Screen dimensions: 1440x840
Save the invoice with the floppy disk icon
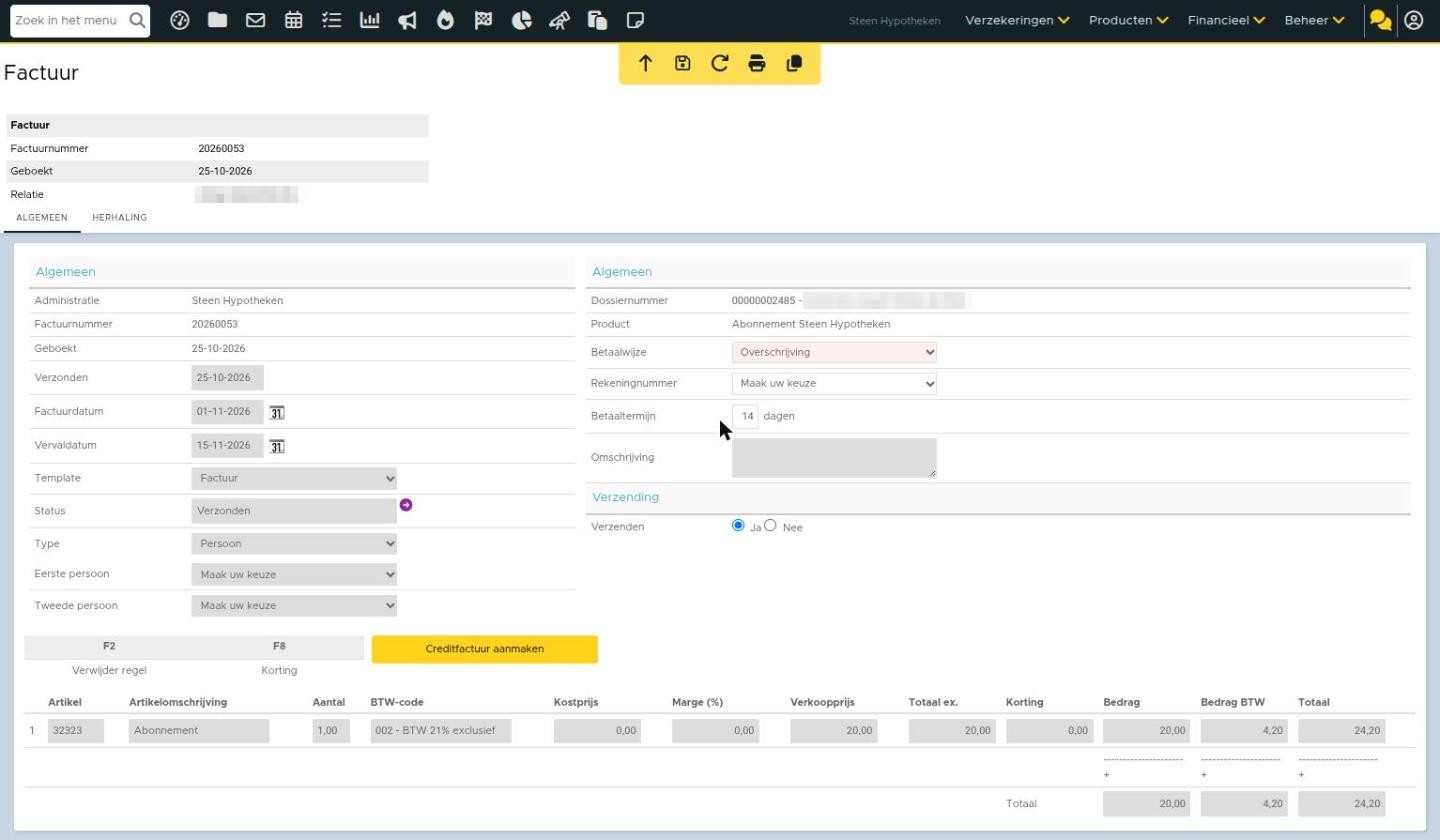point(683,64)
